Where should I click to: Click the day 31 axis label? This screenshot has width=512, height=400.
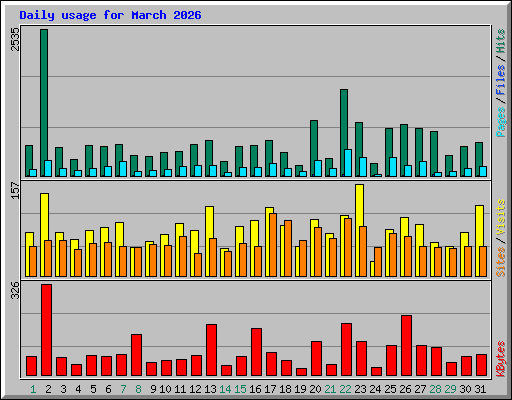(480, 389)
